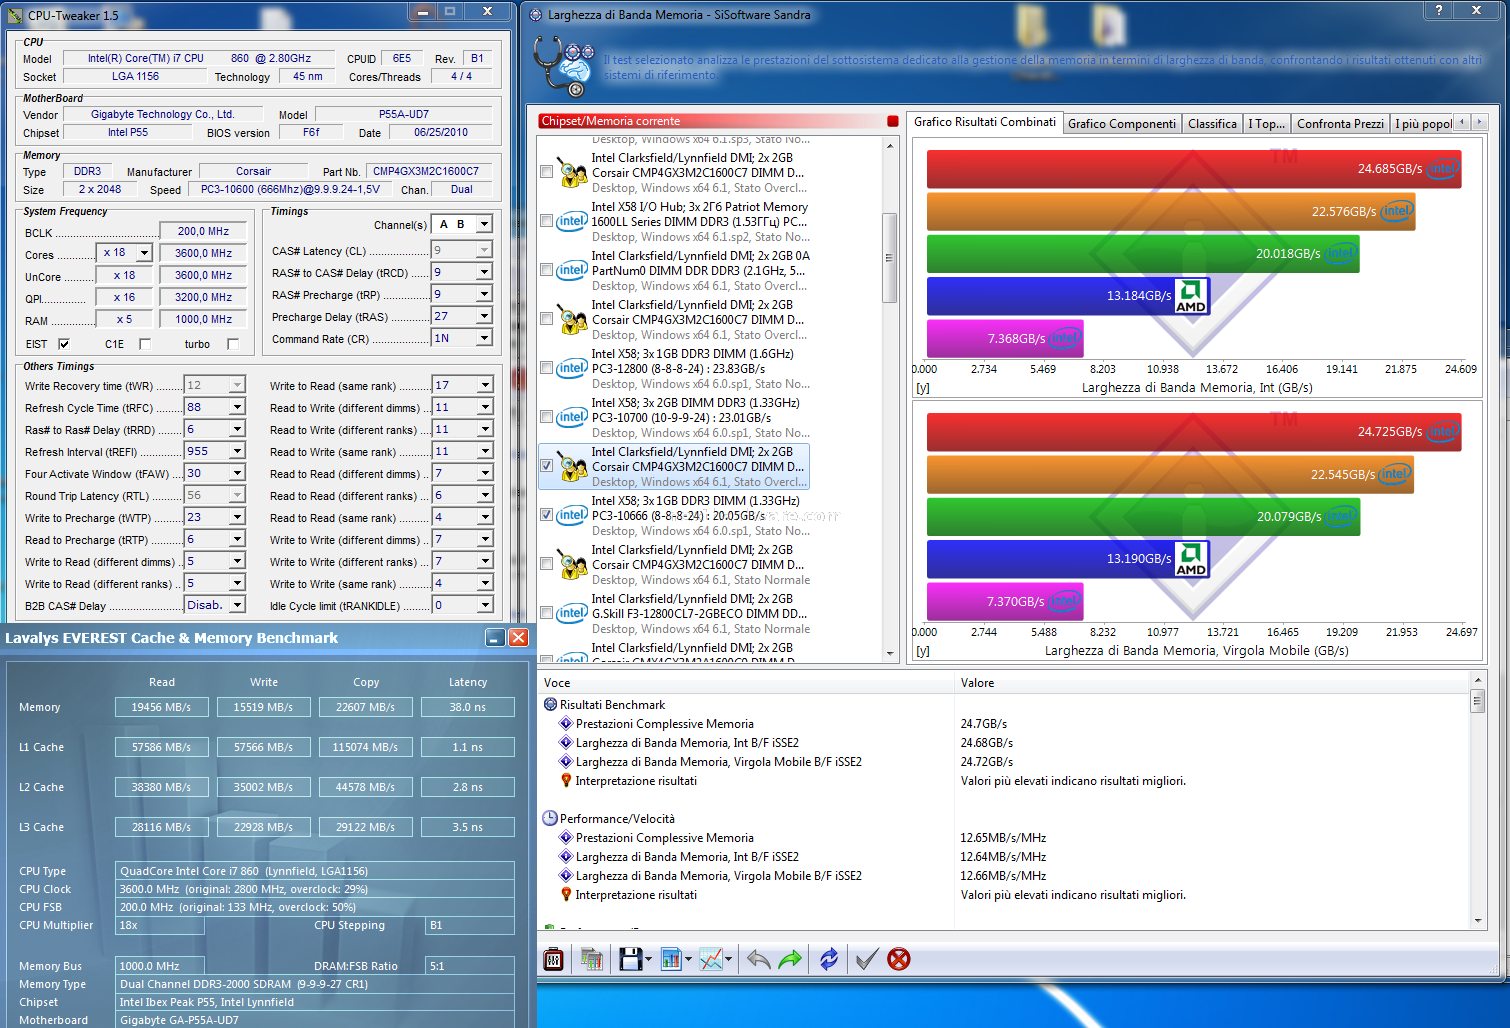Click Risultati Benchmark tree icon
The width and height of the screenshot is (1510, 1028).
pos(550,705)
